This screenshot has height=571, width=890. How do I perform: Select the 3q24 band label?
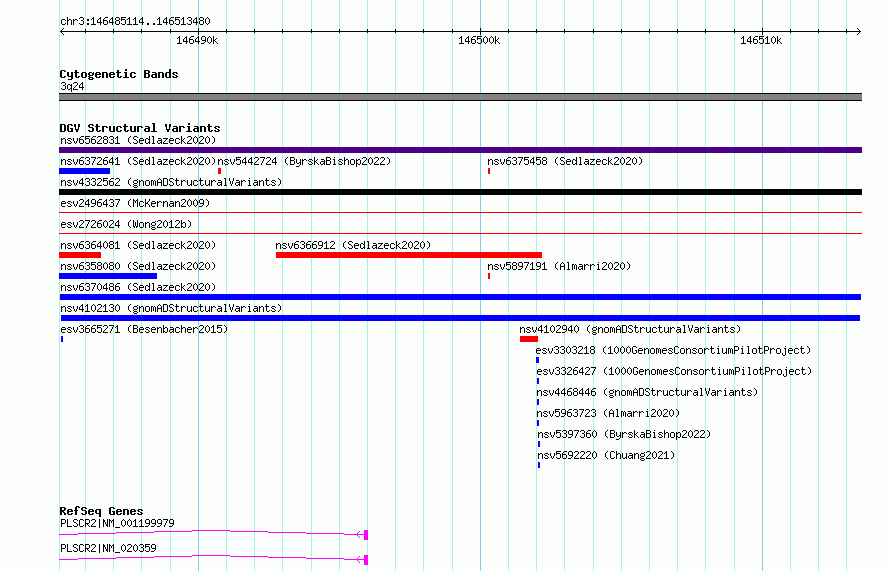pyautogui.click(x=72, y=86)
